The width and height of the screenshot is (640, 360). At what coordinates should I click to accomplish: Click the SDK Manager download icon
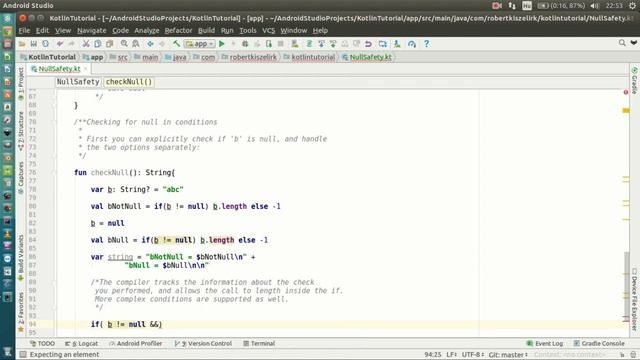[x=397, y=44]
